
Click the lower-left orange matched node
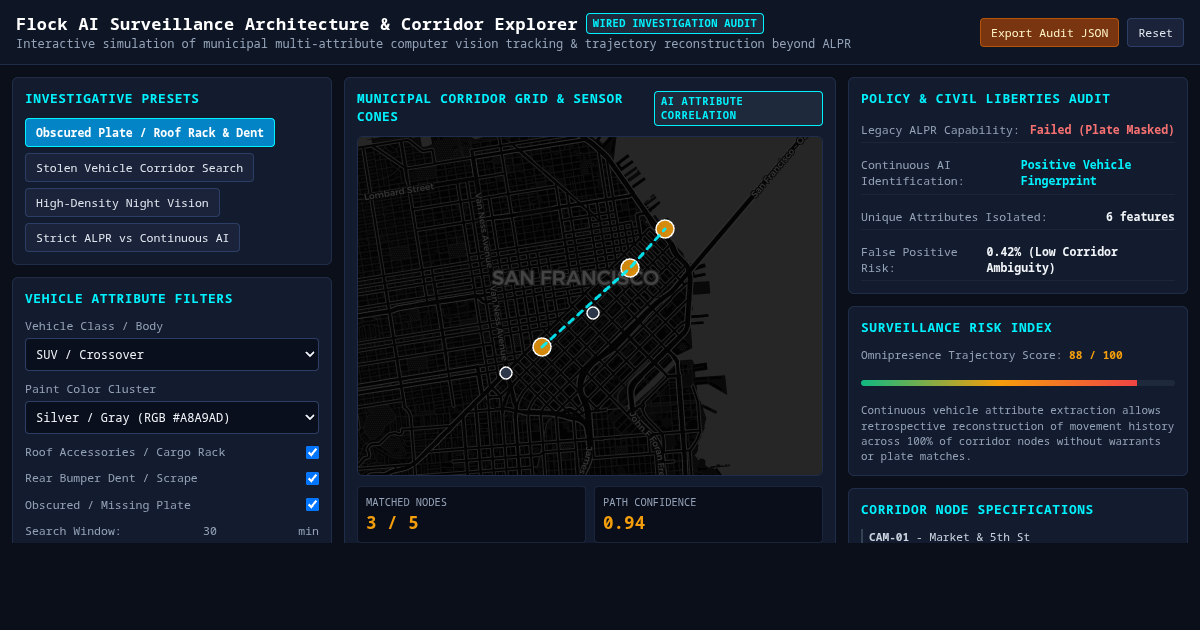click(542, 347)
